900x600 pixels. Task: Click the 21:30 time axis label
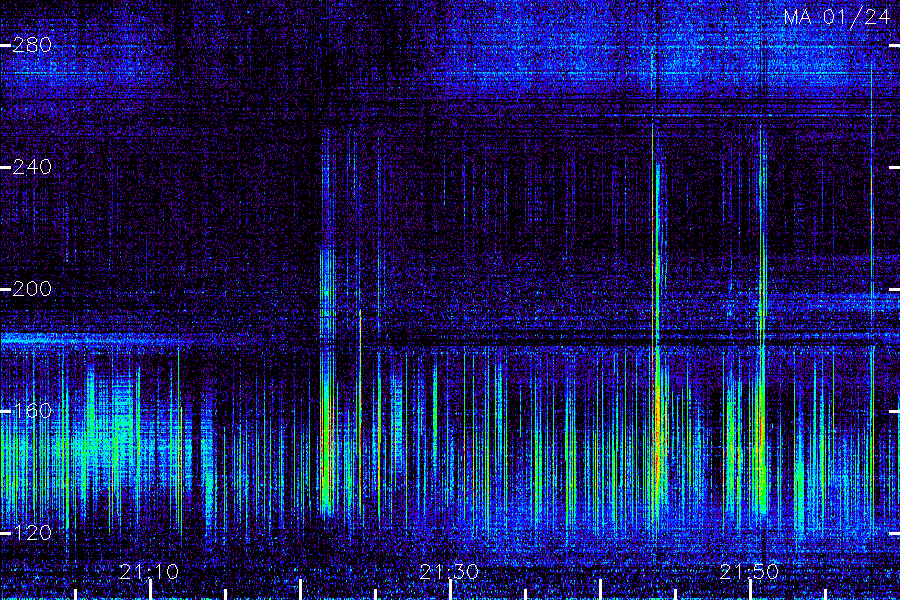[449, 572]
